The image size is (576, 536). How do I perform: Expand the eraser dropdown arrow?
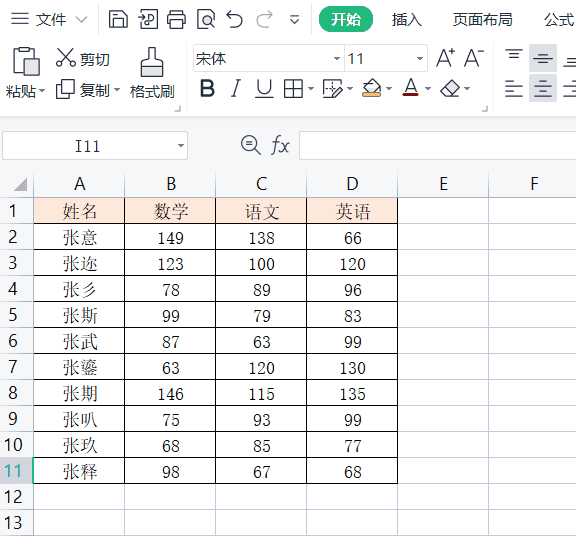tap(467, 89)
